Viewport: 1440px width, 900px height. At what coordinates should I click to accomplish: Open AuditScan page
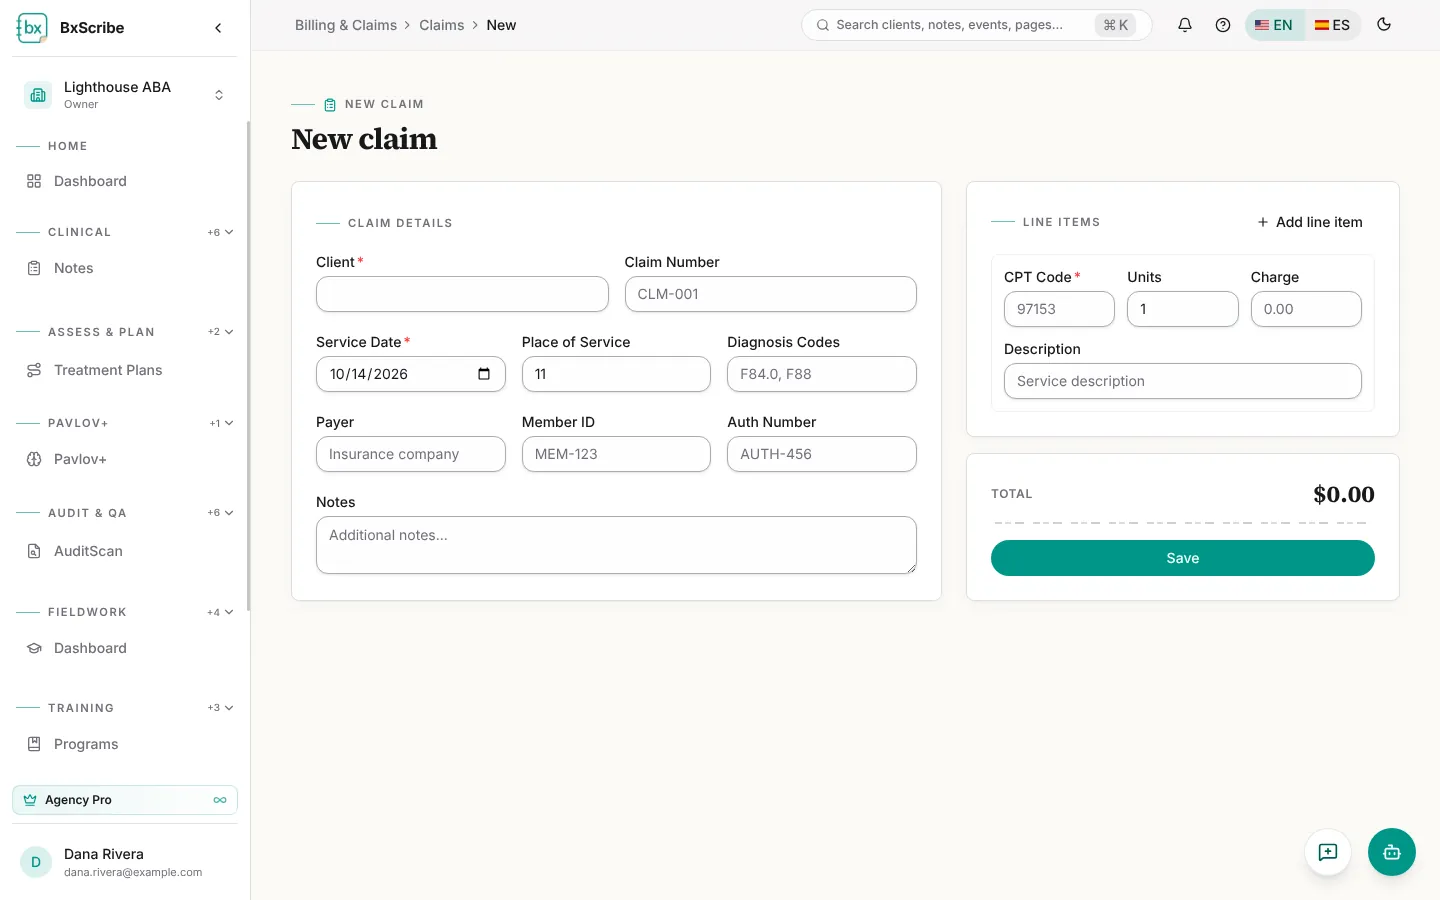click(125, 551)
